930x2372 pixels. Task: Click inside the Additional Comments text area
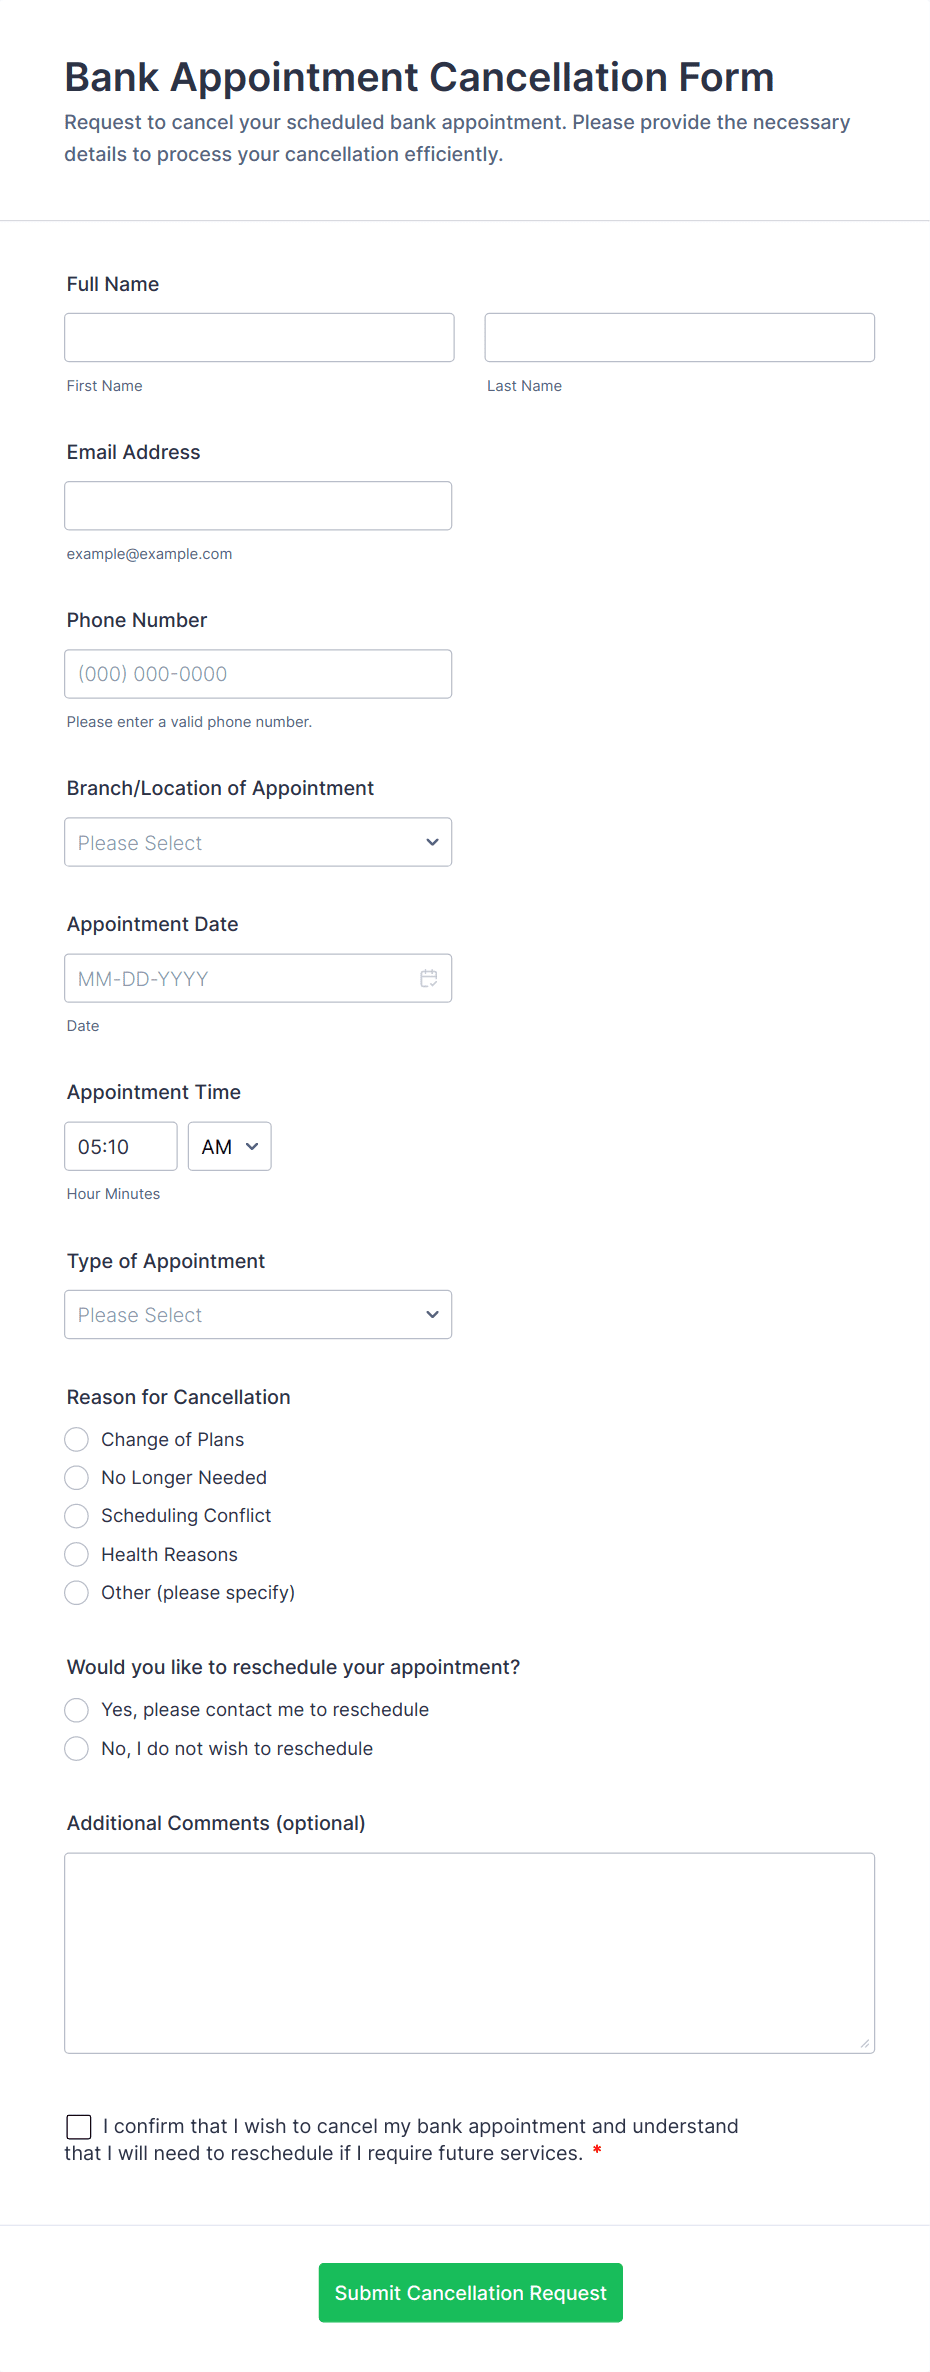(469, 1952)
